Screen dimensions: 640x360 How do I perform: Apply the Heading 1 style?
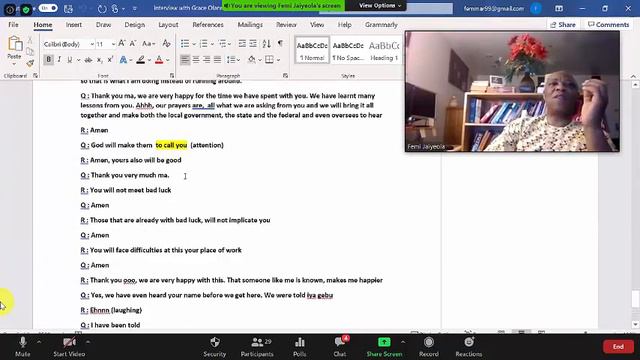(384, 51)
